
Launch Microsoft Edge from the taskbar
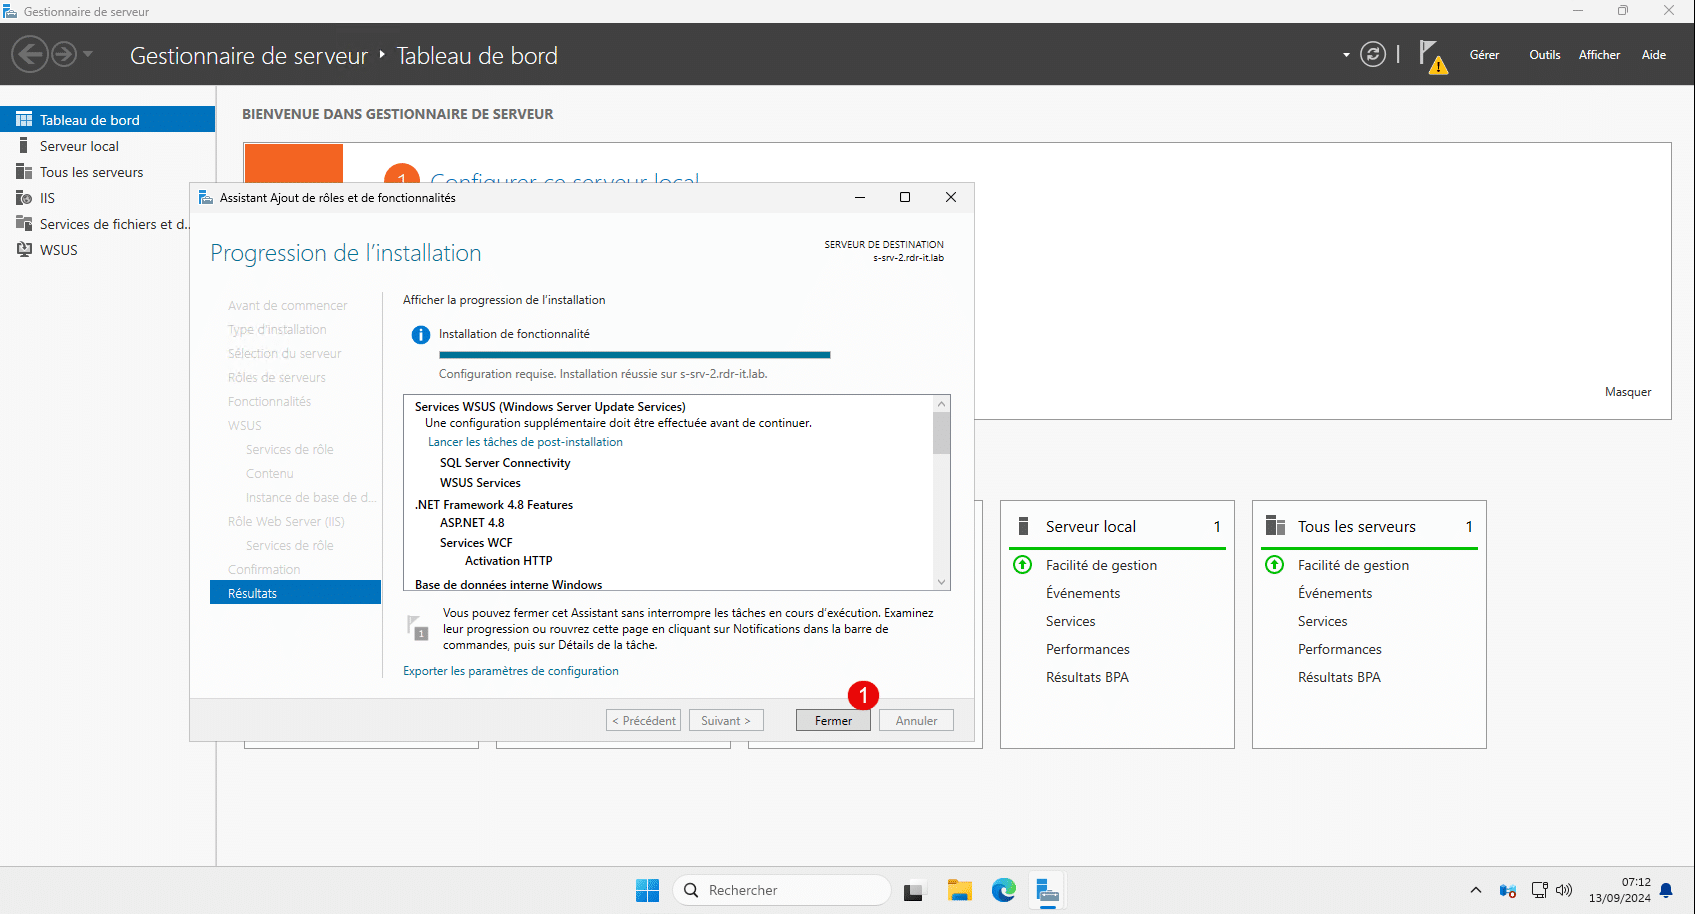point(1003,890)
